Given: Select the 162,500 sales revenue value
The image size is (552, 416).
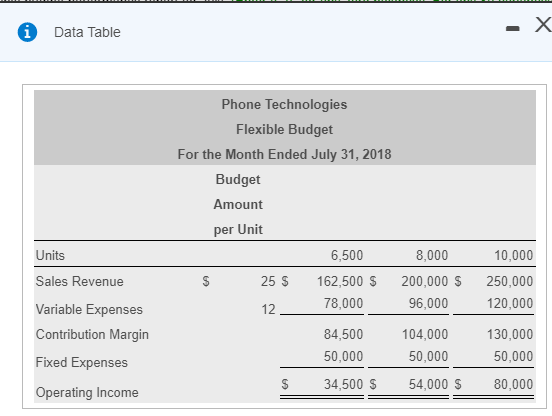Looking at the screenshot, I should 340,281.
